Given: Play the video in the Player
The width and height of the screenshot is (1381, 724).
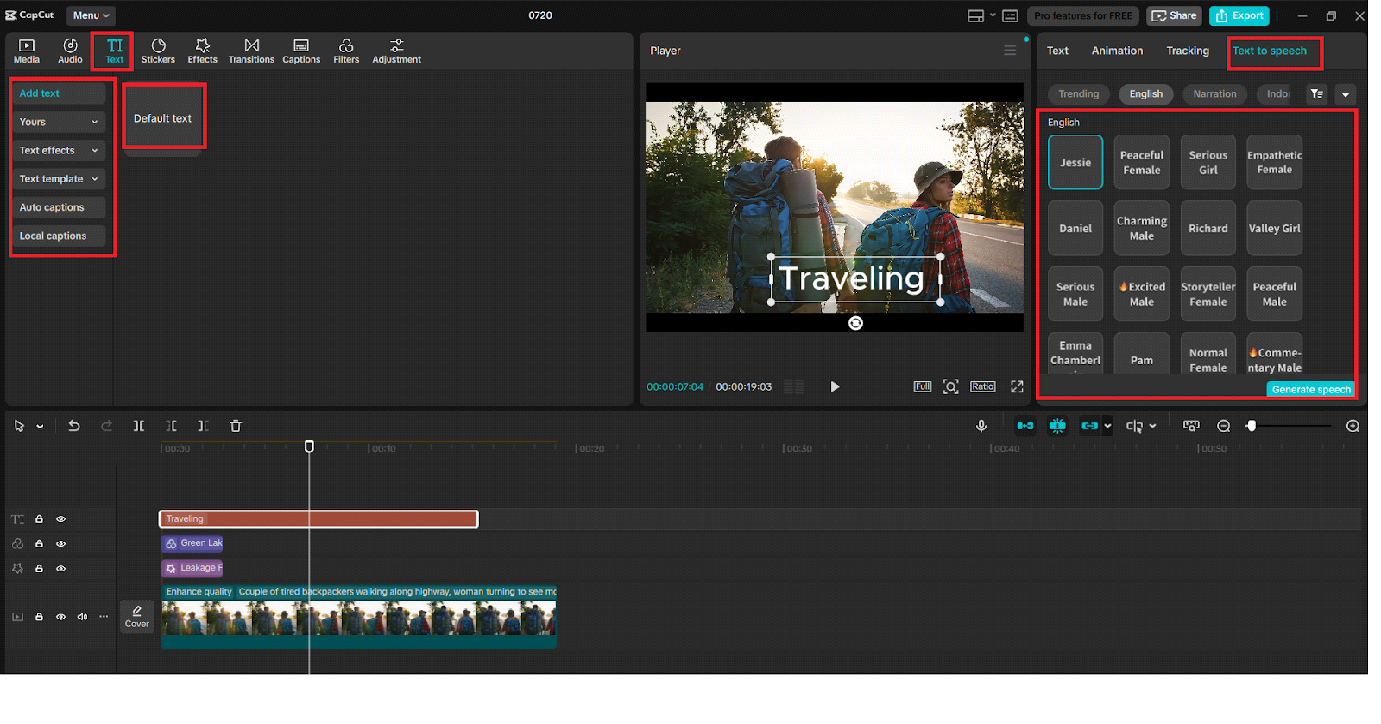Looking at the screenshot, I should [x=835, y=387].
